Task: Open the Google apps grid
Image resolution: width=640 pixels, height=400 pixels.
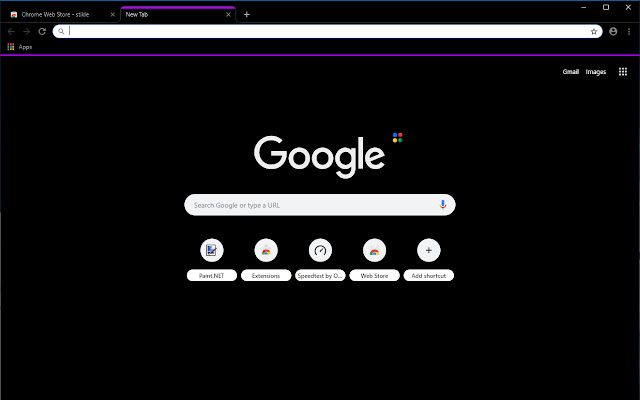Action: pyautogui.click(x=623, y=72)
